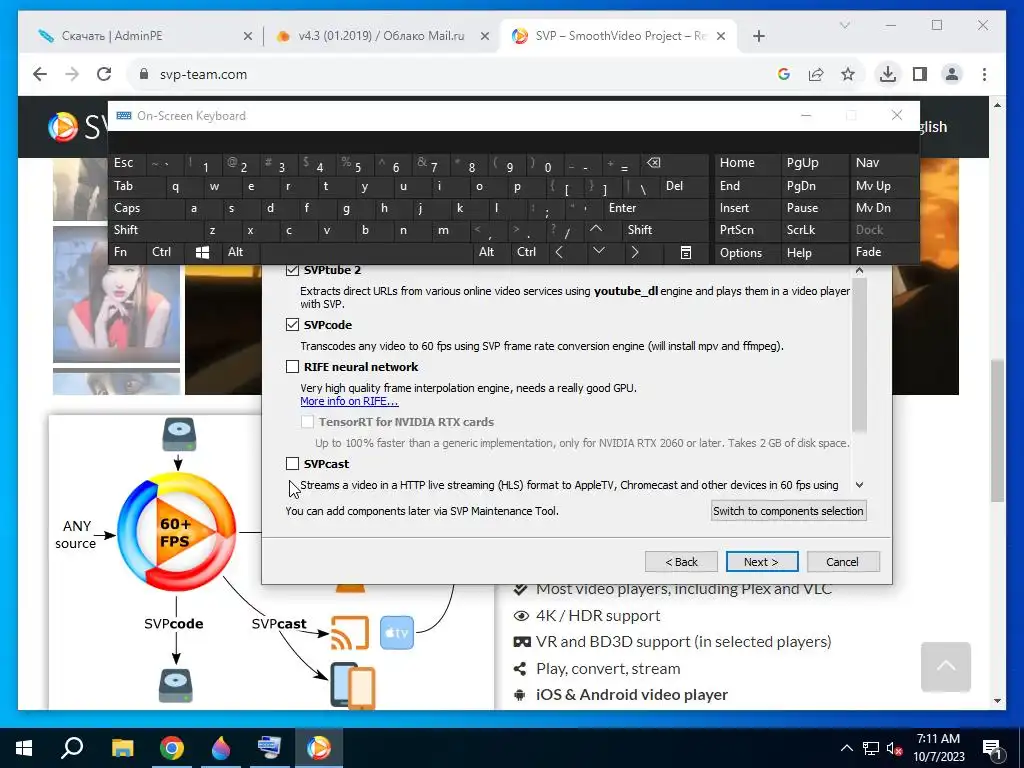Click right arrow key on On-Screen Keyboard
Viewport: 1024px width, 768px height.
click(x=634, y=252)
